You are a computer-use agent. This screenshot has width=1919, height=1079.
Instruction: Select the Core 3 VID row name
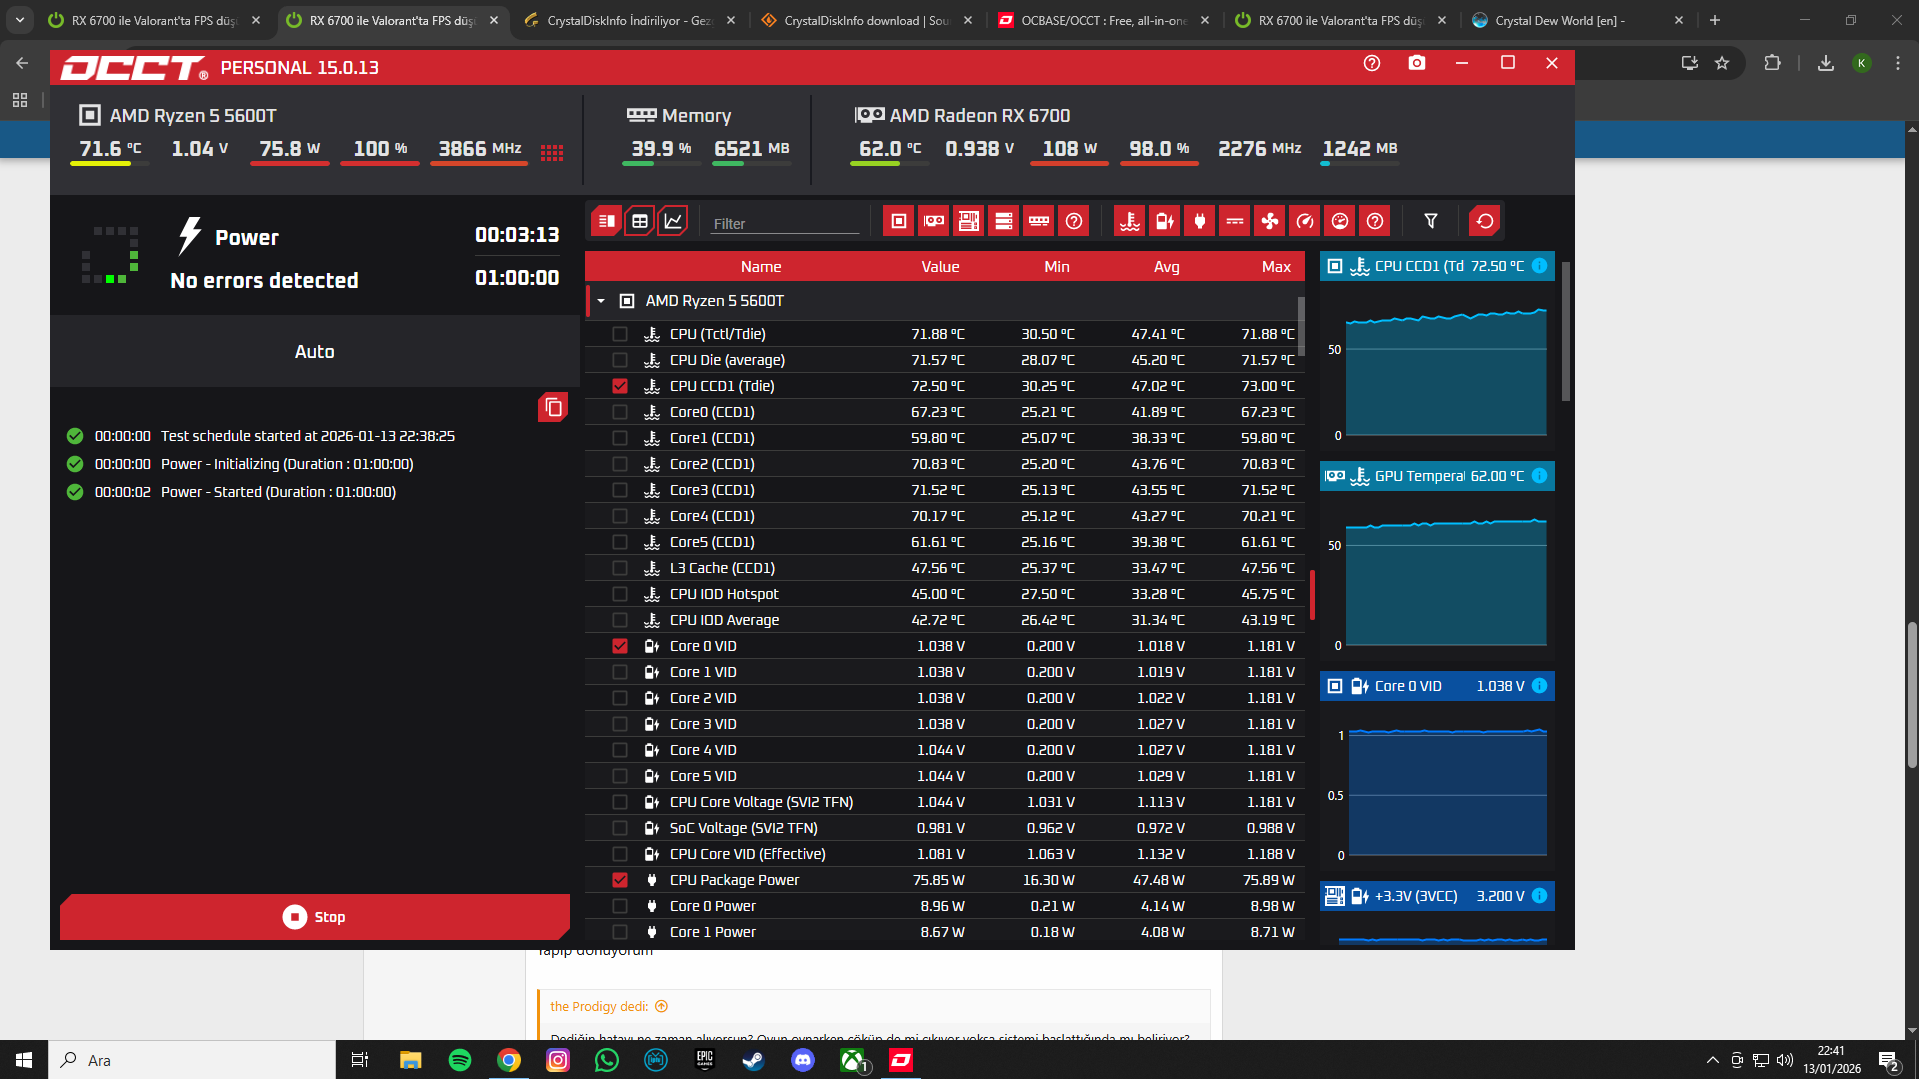pyautogui.click(x=703, y=724)
